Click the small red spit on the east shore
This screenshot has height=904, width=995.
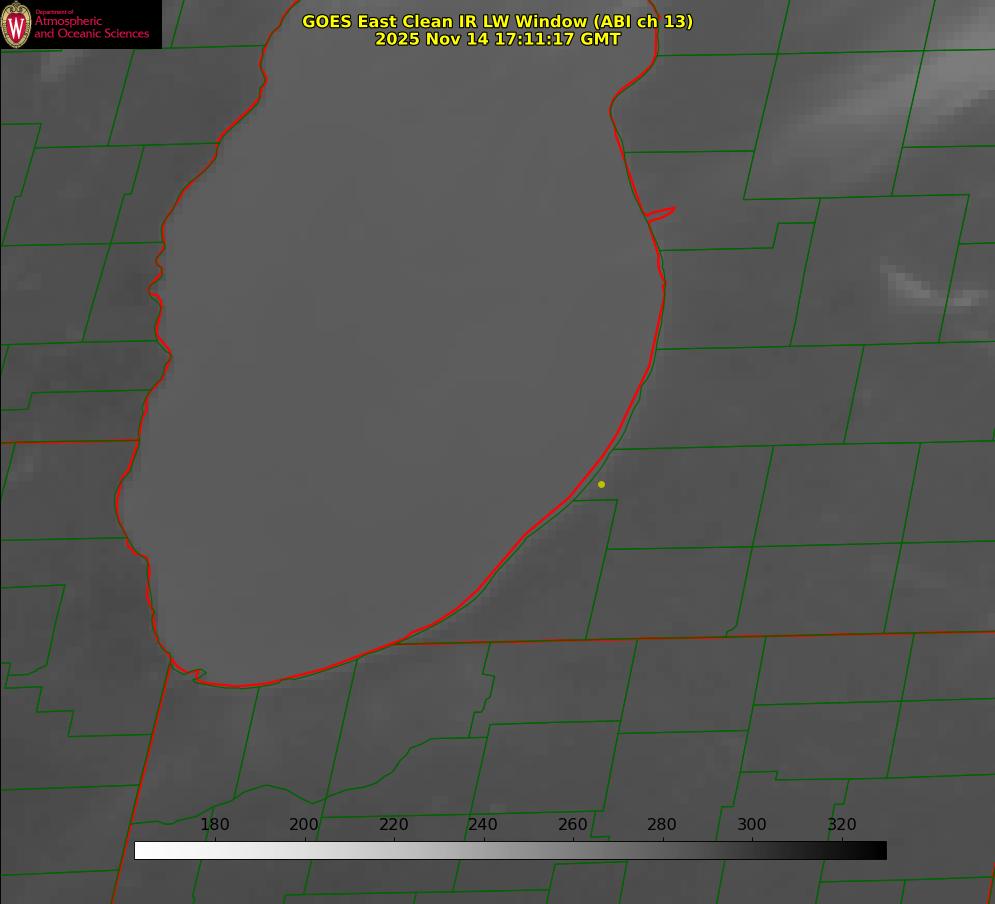(662, 212)
